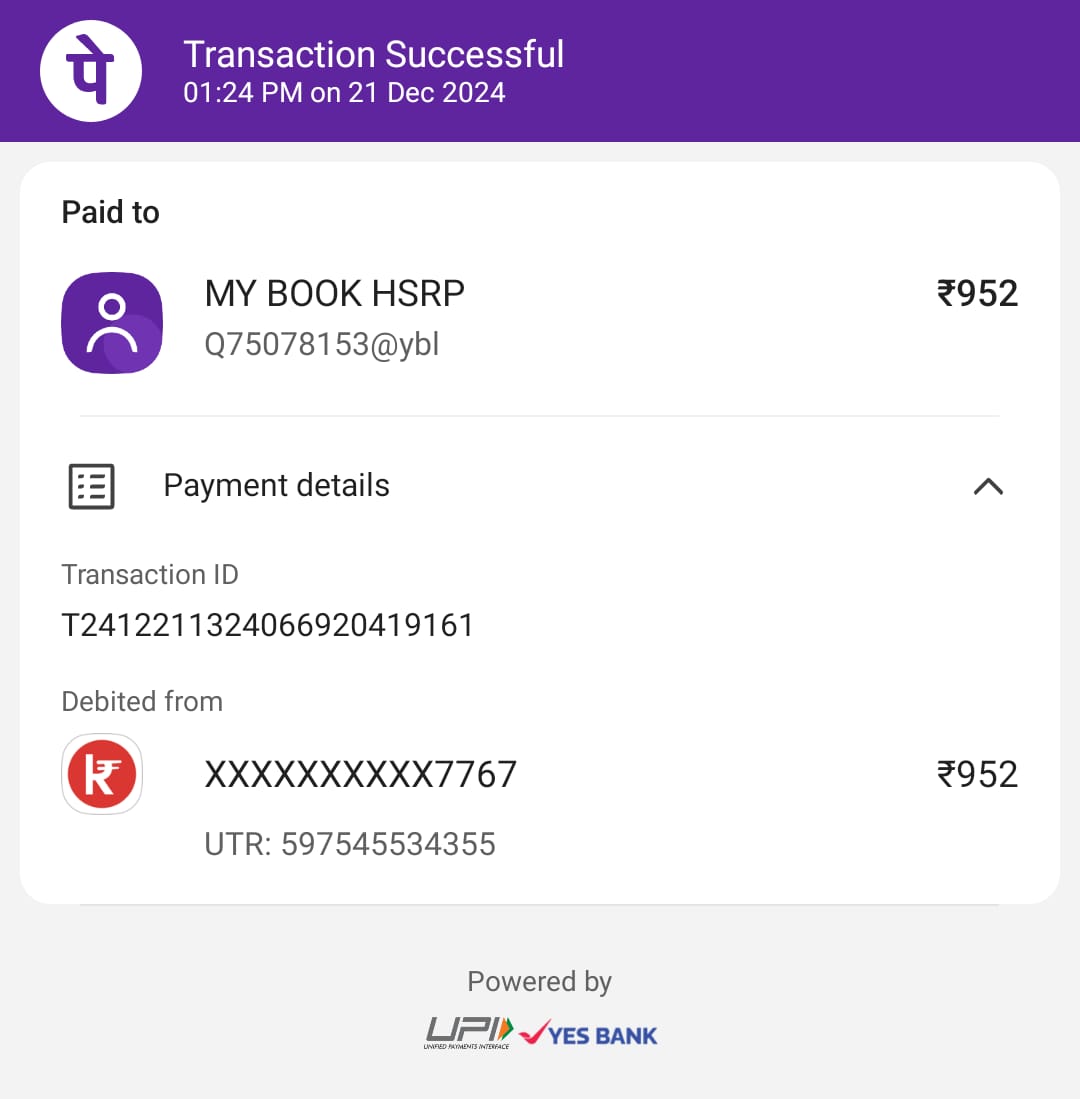Tap the transaction ID number T2412211324066920419161
The height and width of the screenshot is (1099, 1080).
click(268, 626)
